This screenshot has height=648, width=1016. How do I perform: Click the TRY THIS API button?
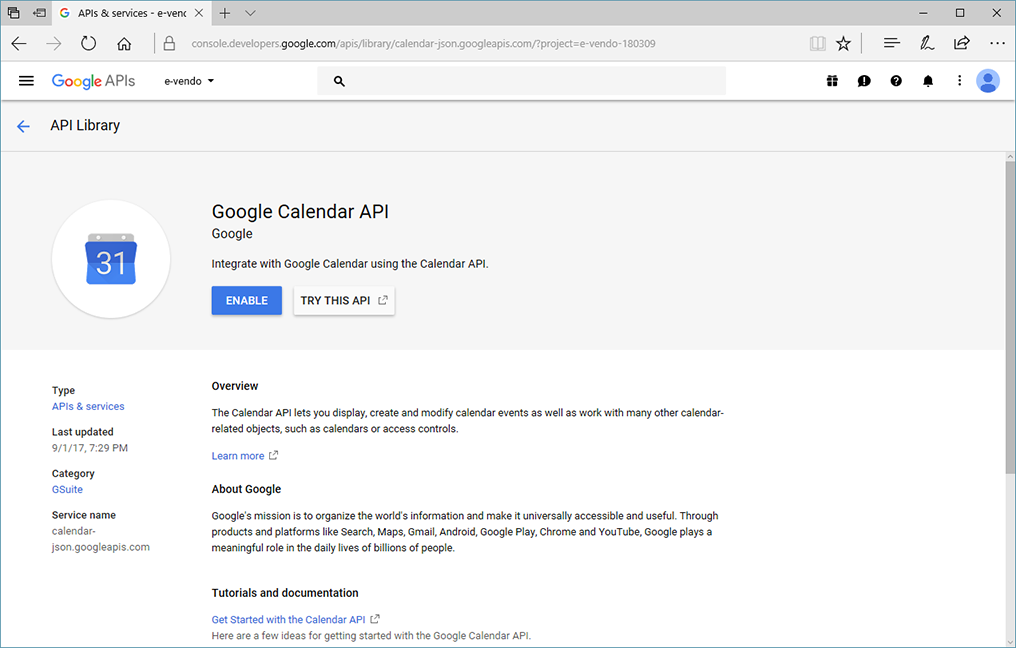(344, 301)
